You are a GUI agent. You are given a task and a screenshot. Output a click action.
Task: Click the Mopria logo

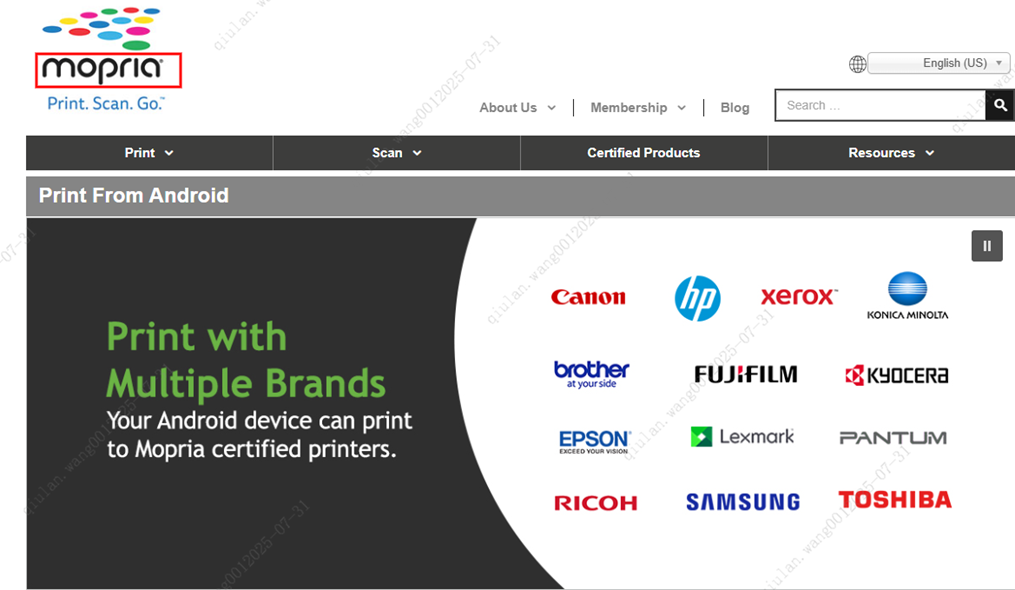point(103,61)
